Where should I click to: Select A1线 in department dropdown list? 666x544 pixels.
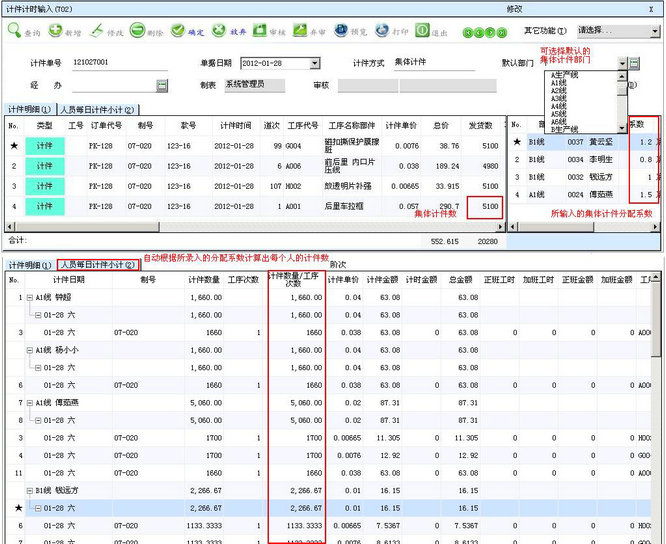[x=559, y=83]
